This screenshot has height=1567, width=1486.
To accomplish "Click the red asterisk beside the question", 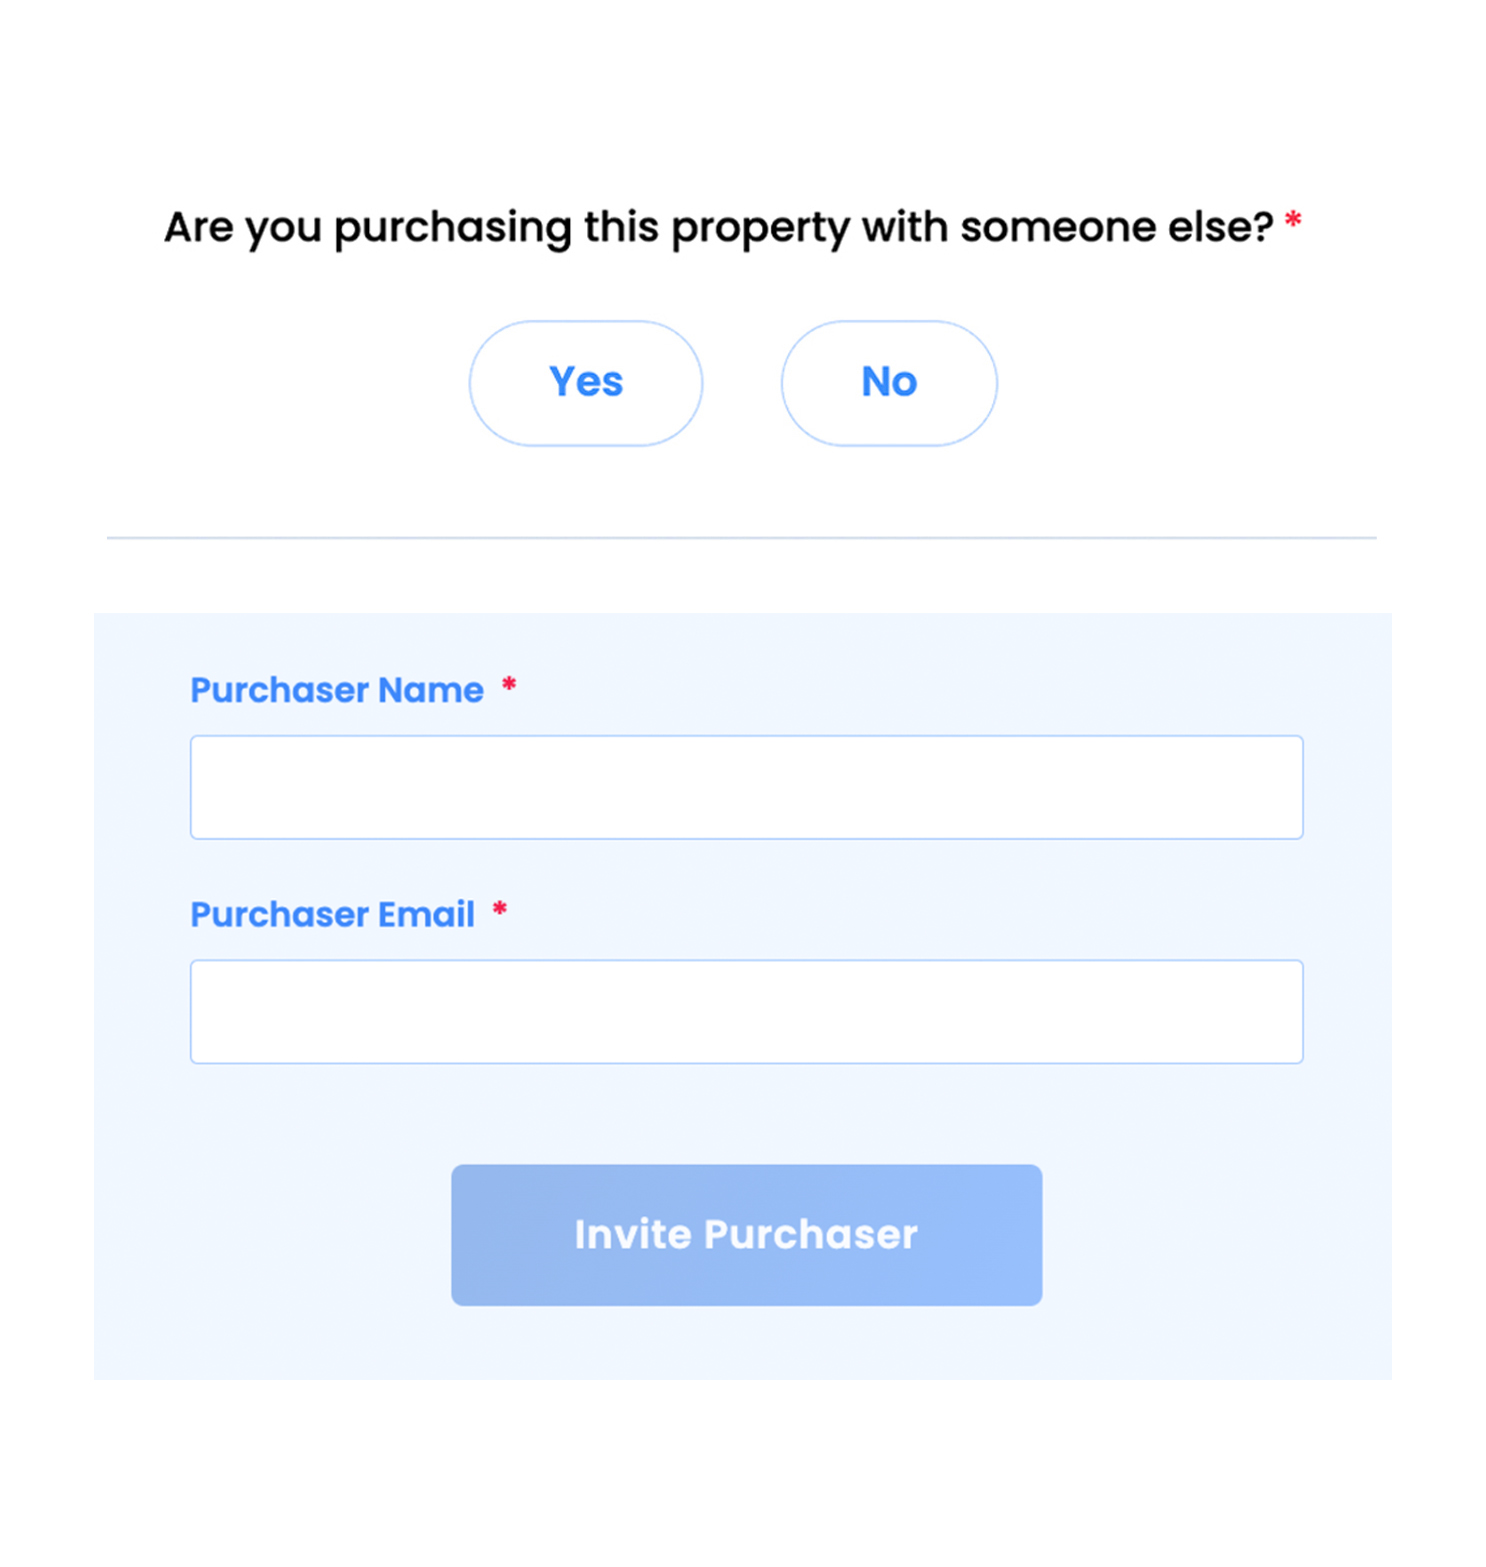I will click(x=1293, y=220).
